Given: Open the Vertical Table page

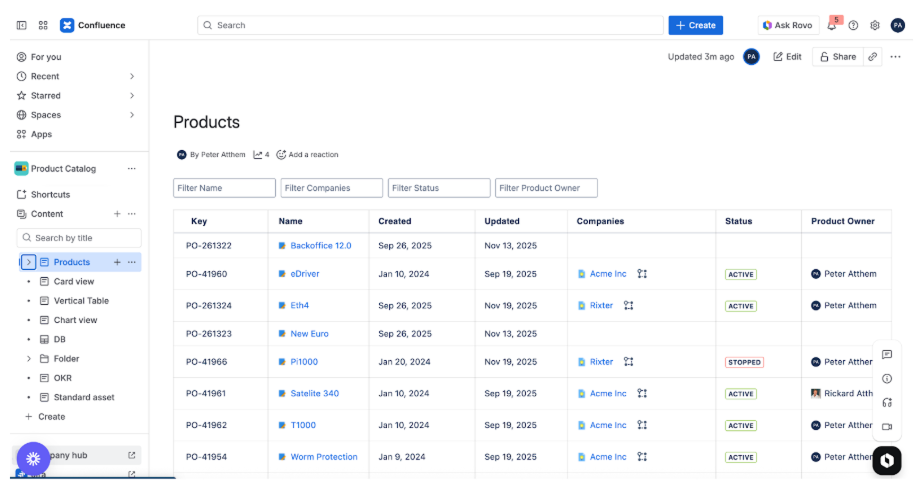Looking at the screenshot, I should point(81,301).
